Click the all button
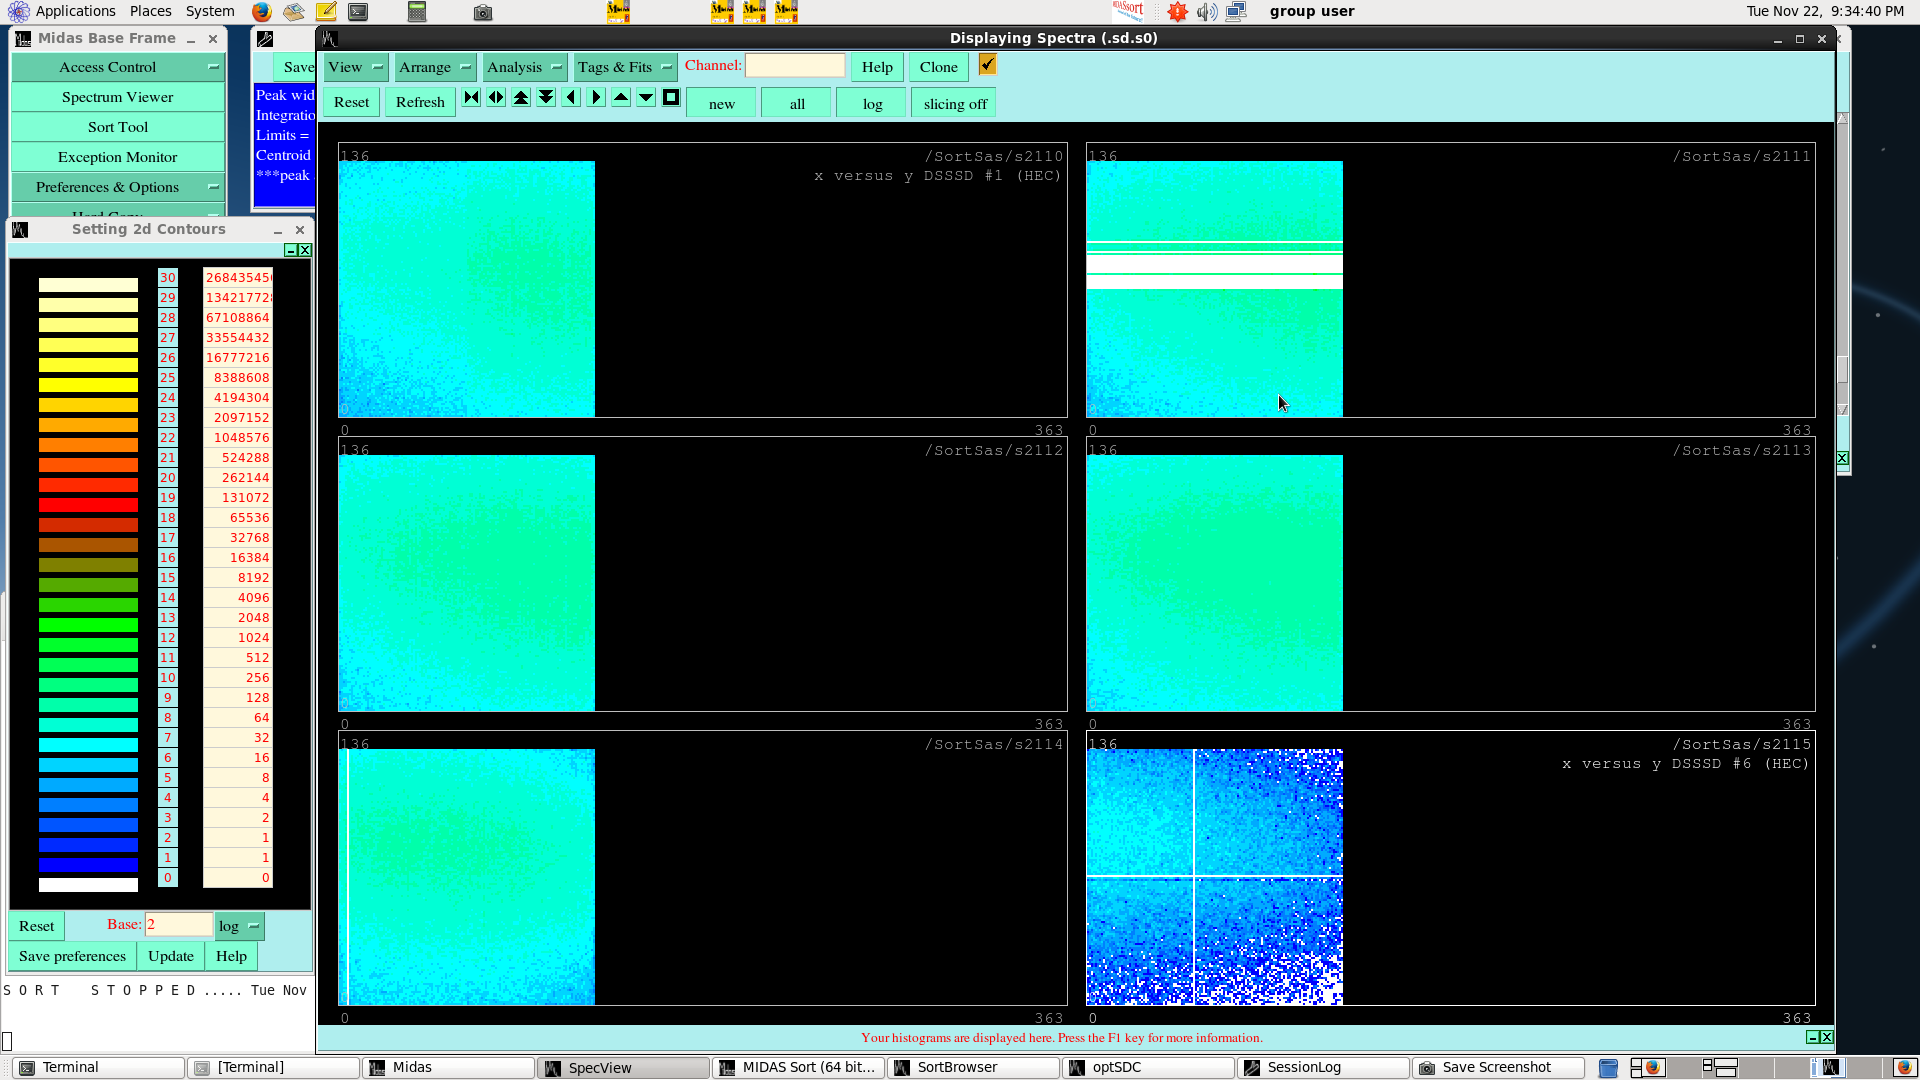The height and width of the screenshot is (1080, 1920). [x=797, y=104]
